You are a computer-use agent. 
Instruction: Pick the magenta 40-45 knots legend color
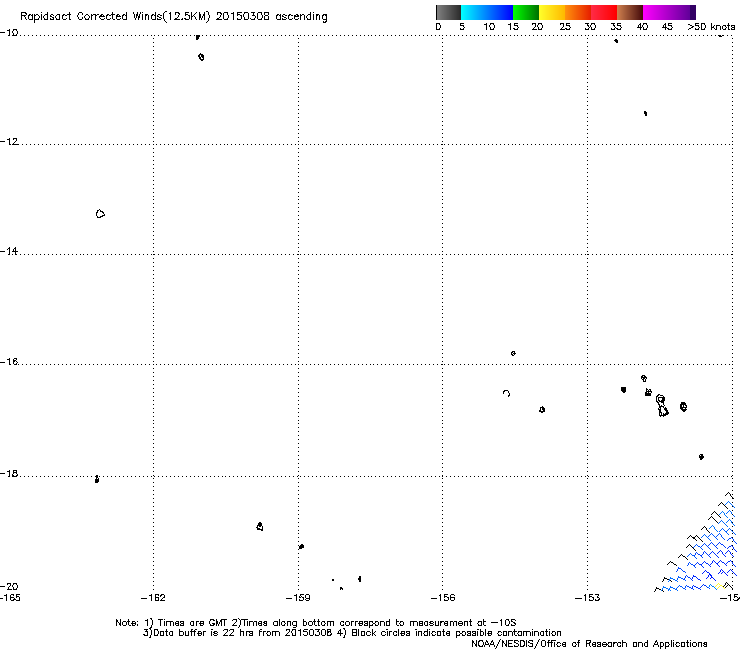coord(656,12)
